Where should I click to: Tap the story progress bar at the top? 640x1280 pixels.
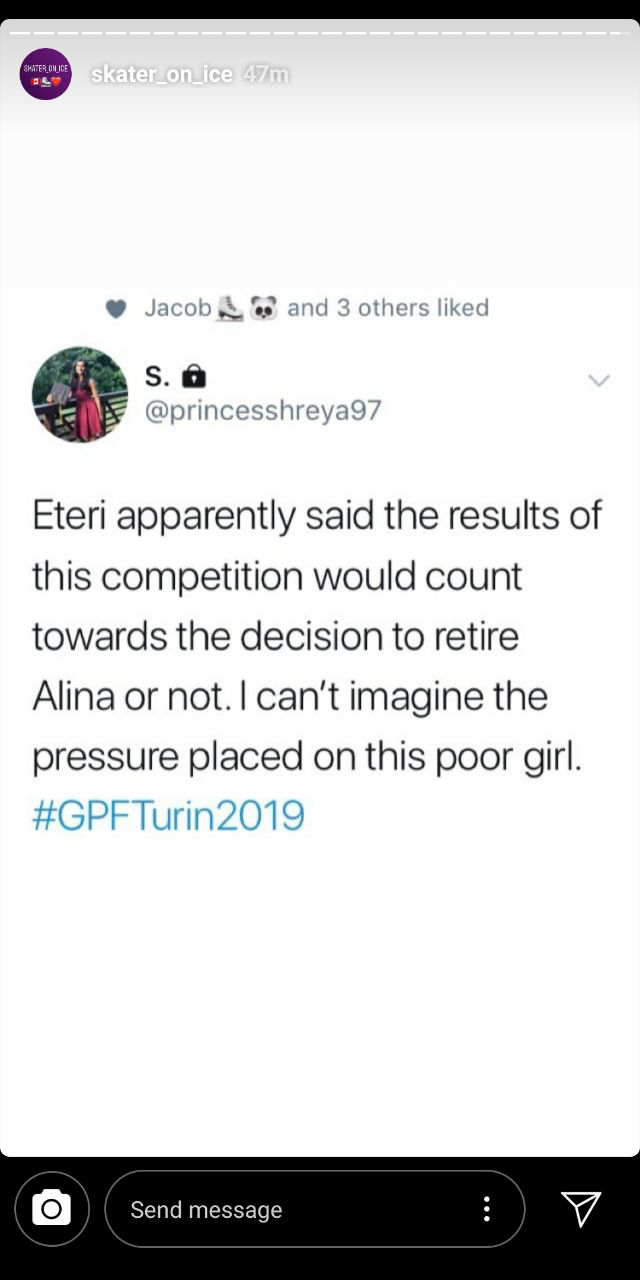coord(320,32)
